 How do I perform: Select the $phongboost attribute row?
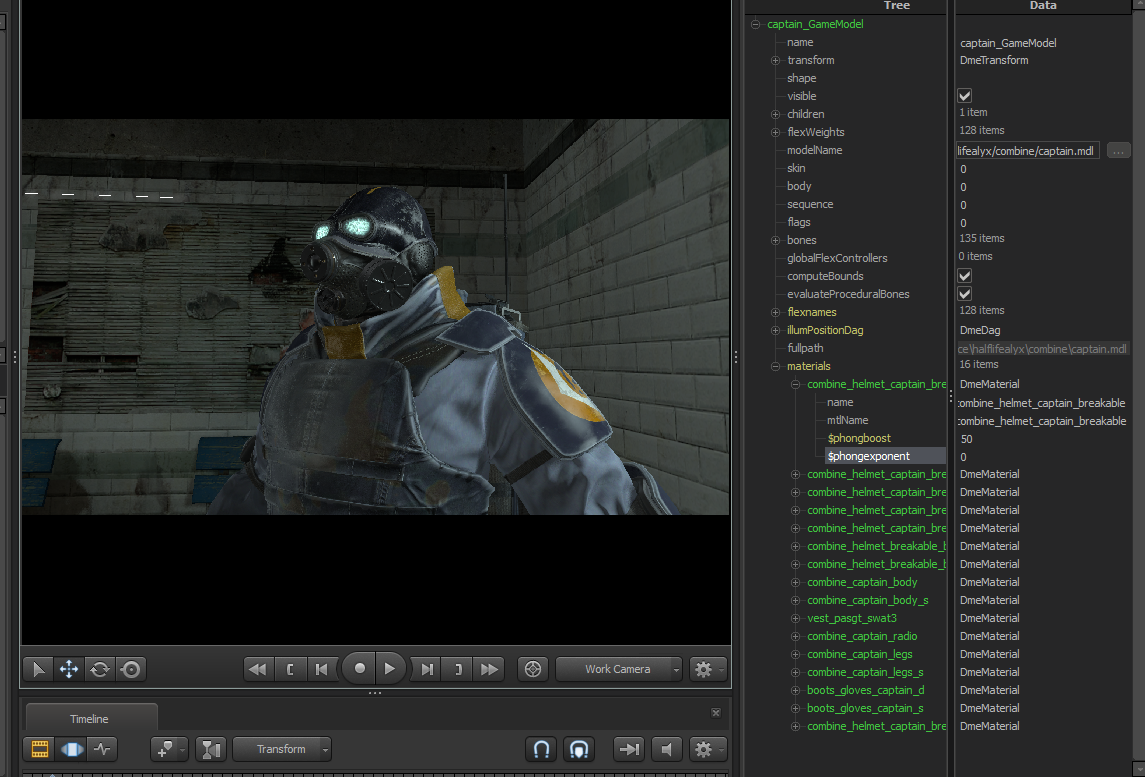[859, 438]
